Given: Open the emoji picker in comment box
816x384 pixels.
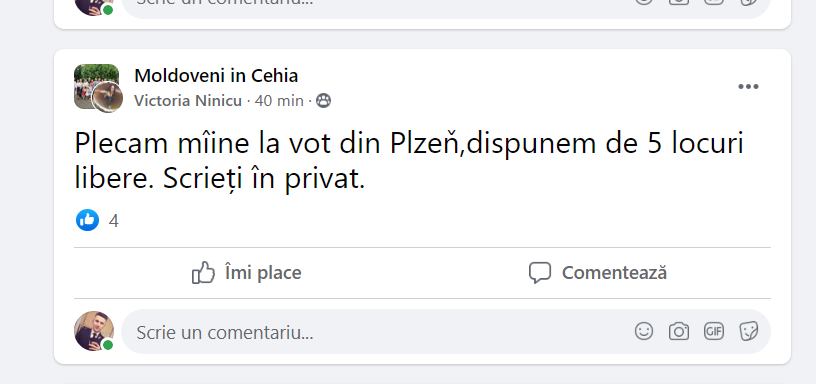Looking at the screenshot, I should tap(644, 331).
